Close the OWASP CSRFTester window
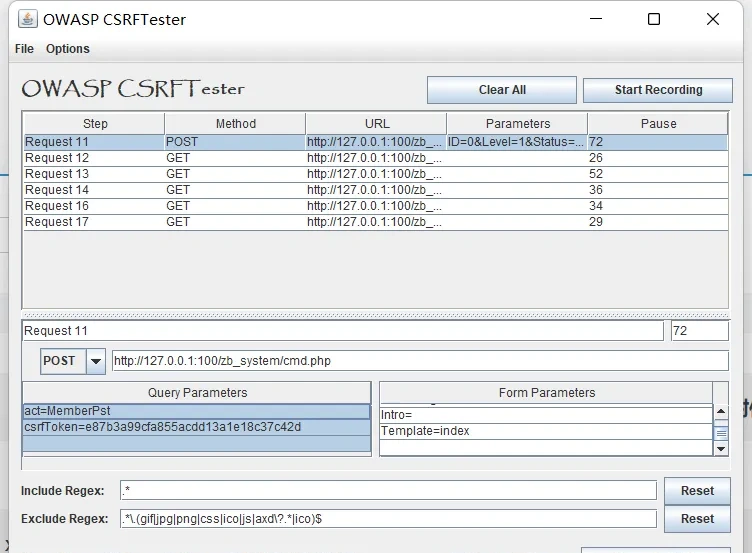Screen dimensions: 752x553 click(x=713, y=19)
